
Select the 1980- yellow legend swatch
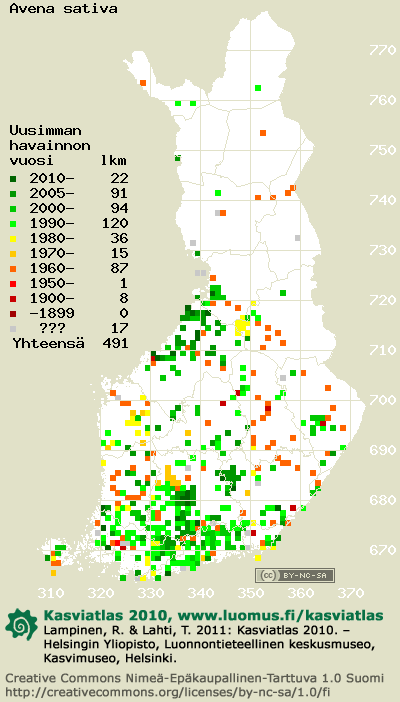13,239
